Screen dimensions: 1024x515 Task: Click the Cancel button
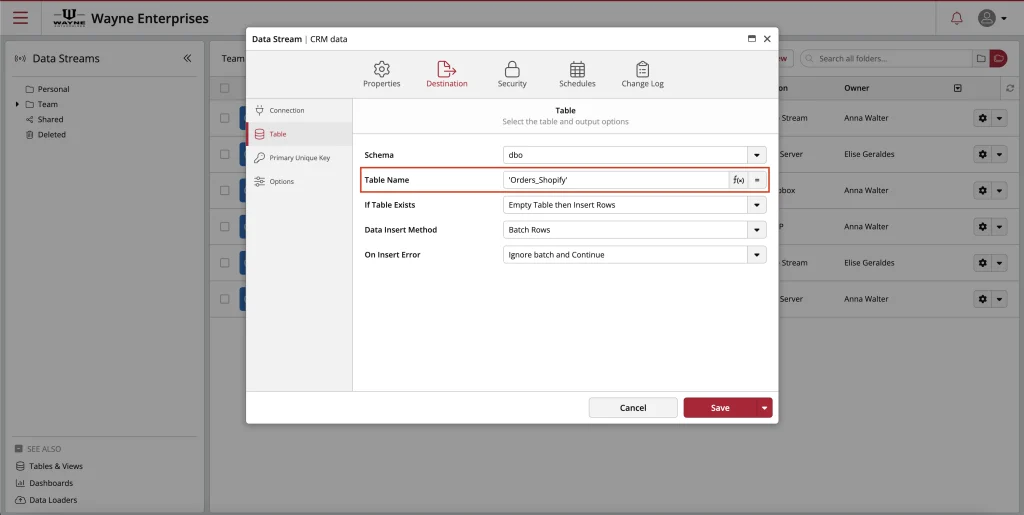[x=633, y=407]
